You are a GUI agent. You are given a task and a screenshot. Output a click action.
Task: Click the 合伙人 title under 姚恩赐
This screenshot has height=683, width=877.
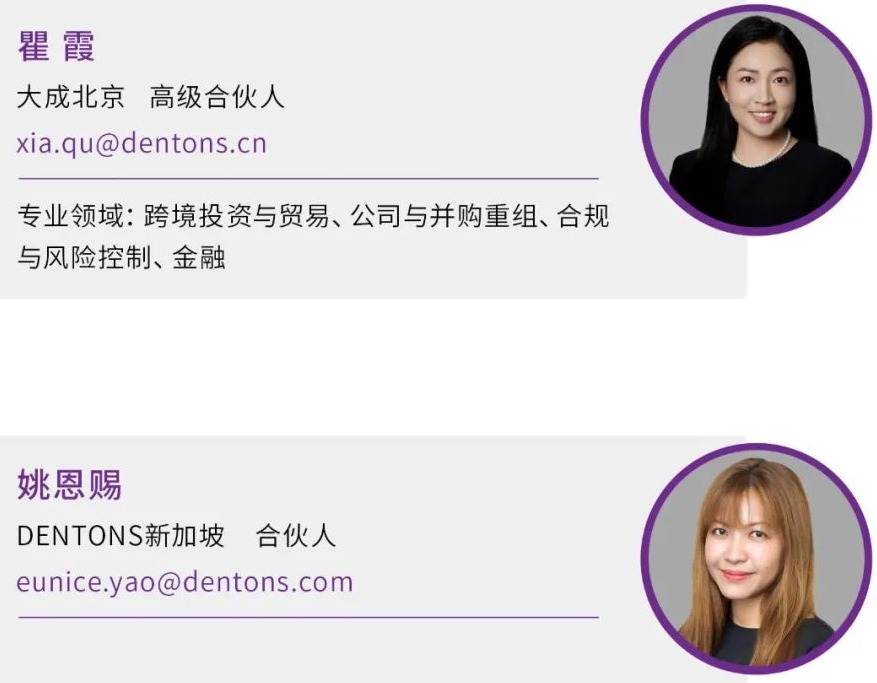coord(296,535)
